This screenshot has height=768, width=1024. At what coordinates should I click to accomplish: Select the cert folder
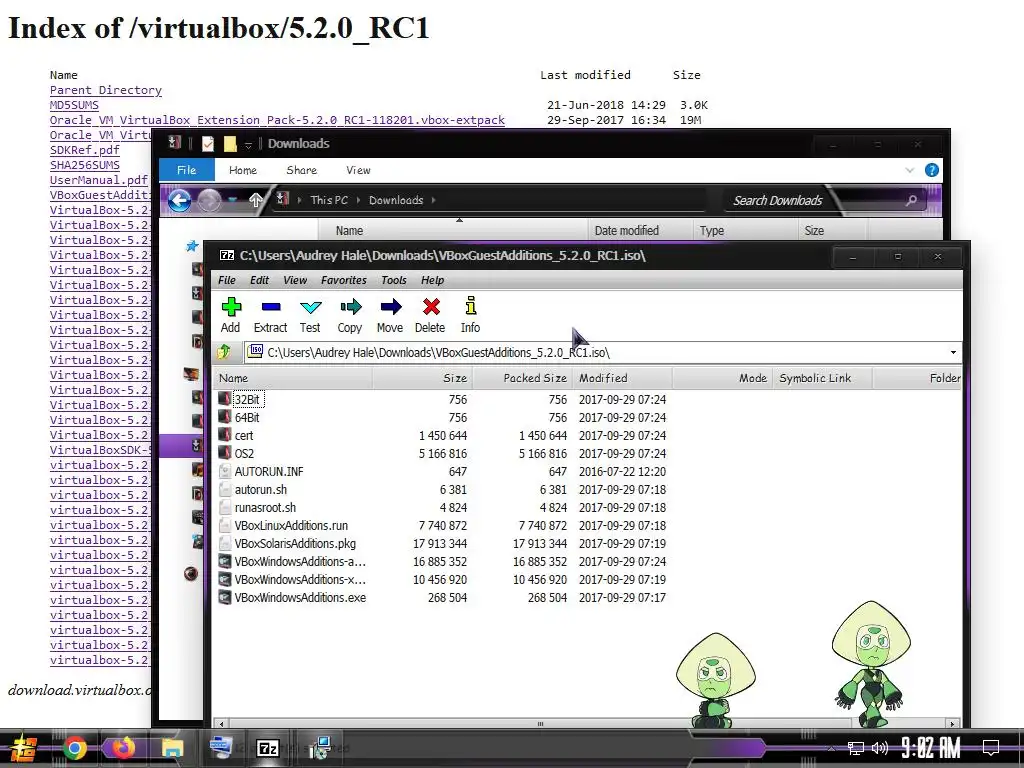[x=244, y=436]
